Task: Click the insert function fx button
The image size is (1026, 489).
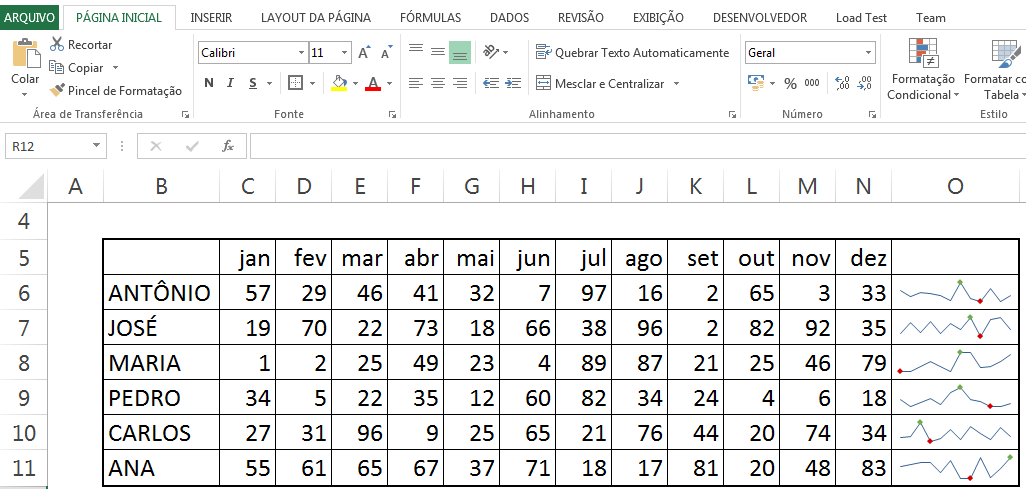Action: pyautogui.click(x=228, y=146)
